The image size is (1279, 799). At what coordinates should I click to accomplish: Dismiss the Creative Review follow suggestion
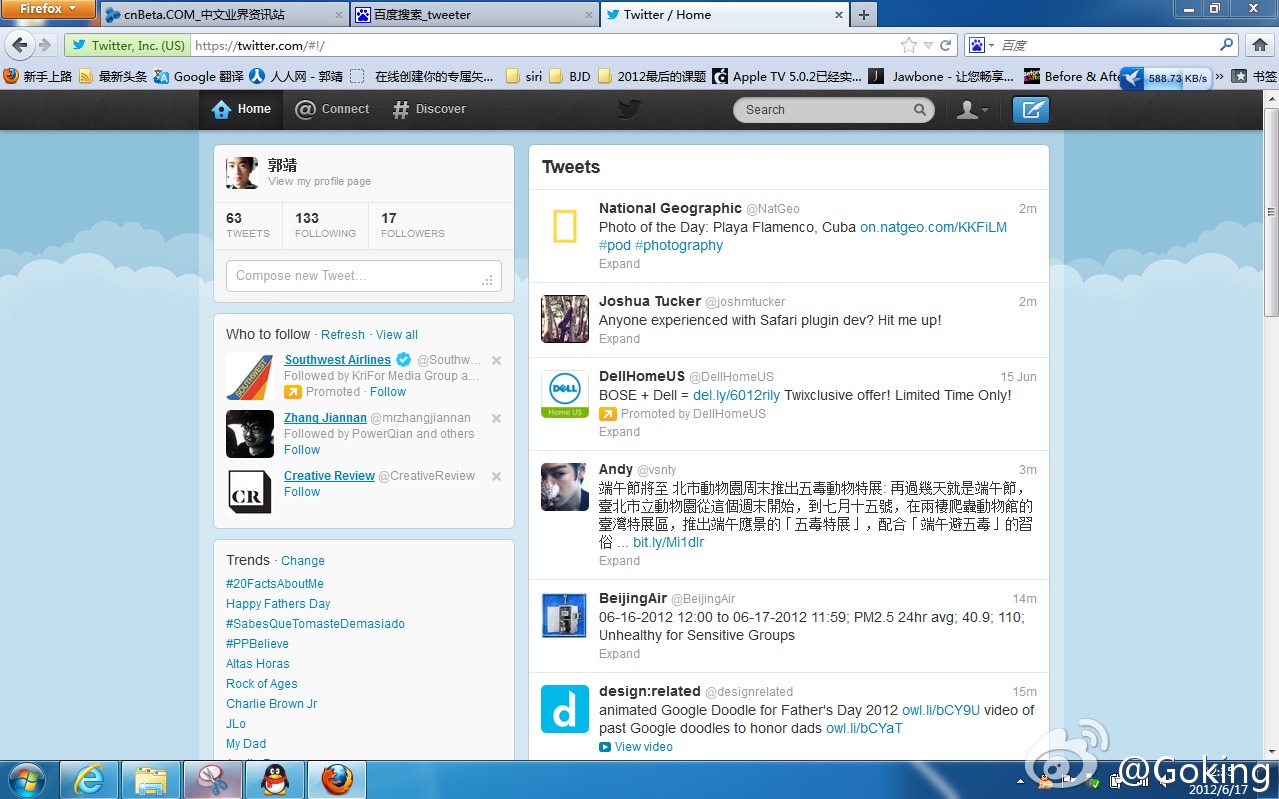(496, 476)
